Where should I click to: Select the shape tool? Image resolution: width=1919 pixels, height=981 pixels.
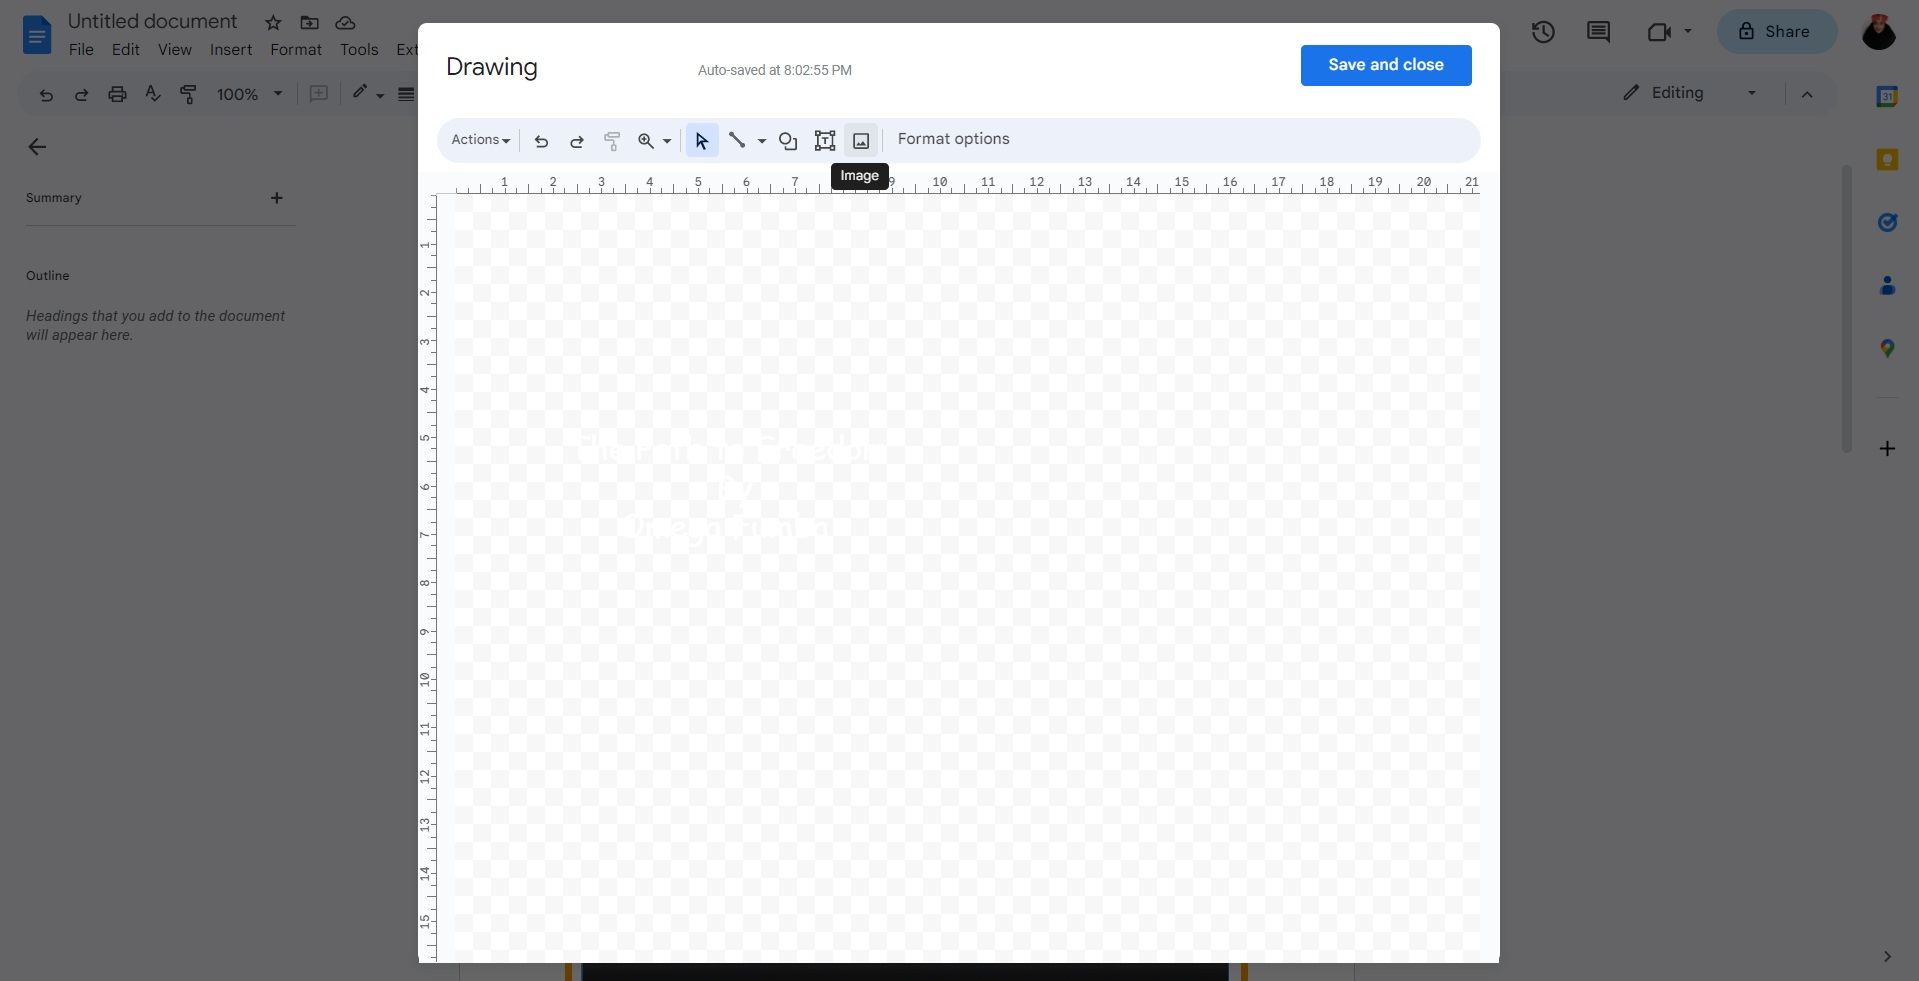(x=787, y=140)
